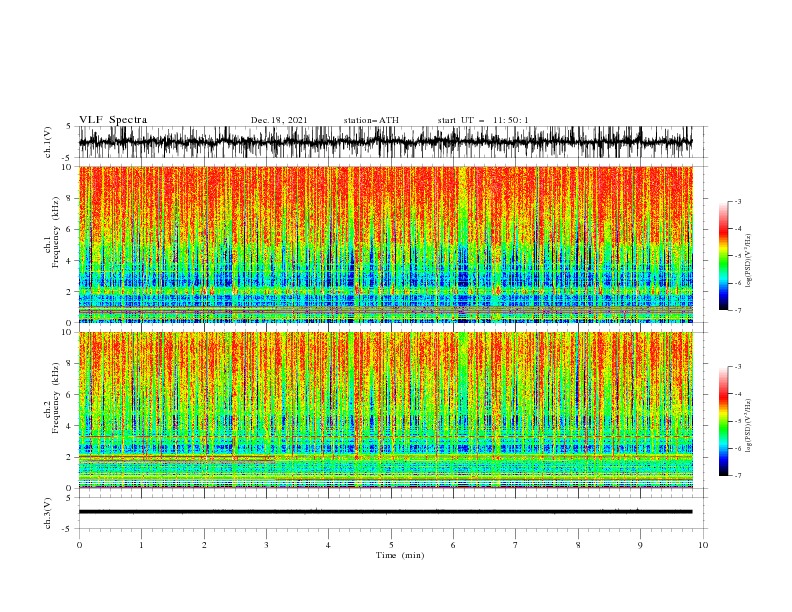Select the 'VLF Spectra' title text
The width and height of the screenshot is (792, 612).
coord(113,120)
